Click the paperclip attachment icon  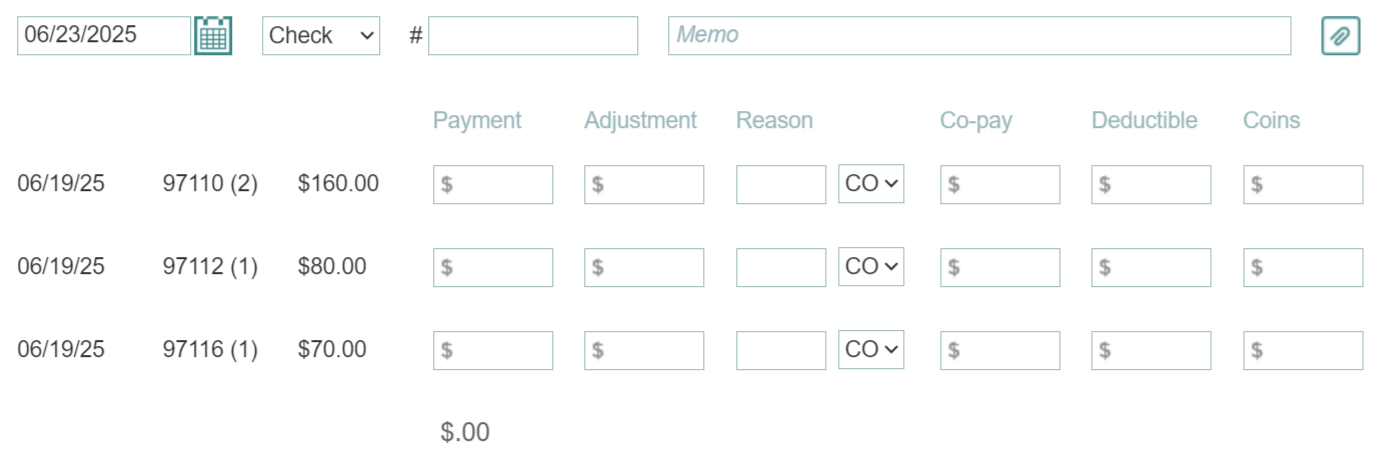coord(1340,36)
